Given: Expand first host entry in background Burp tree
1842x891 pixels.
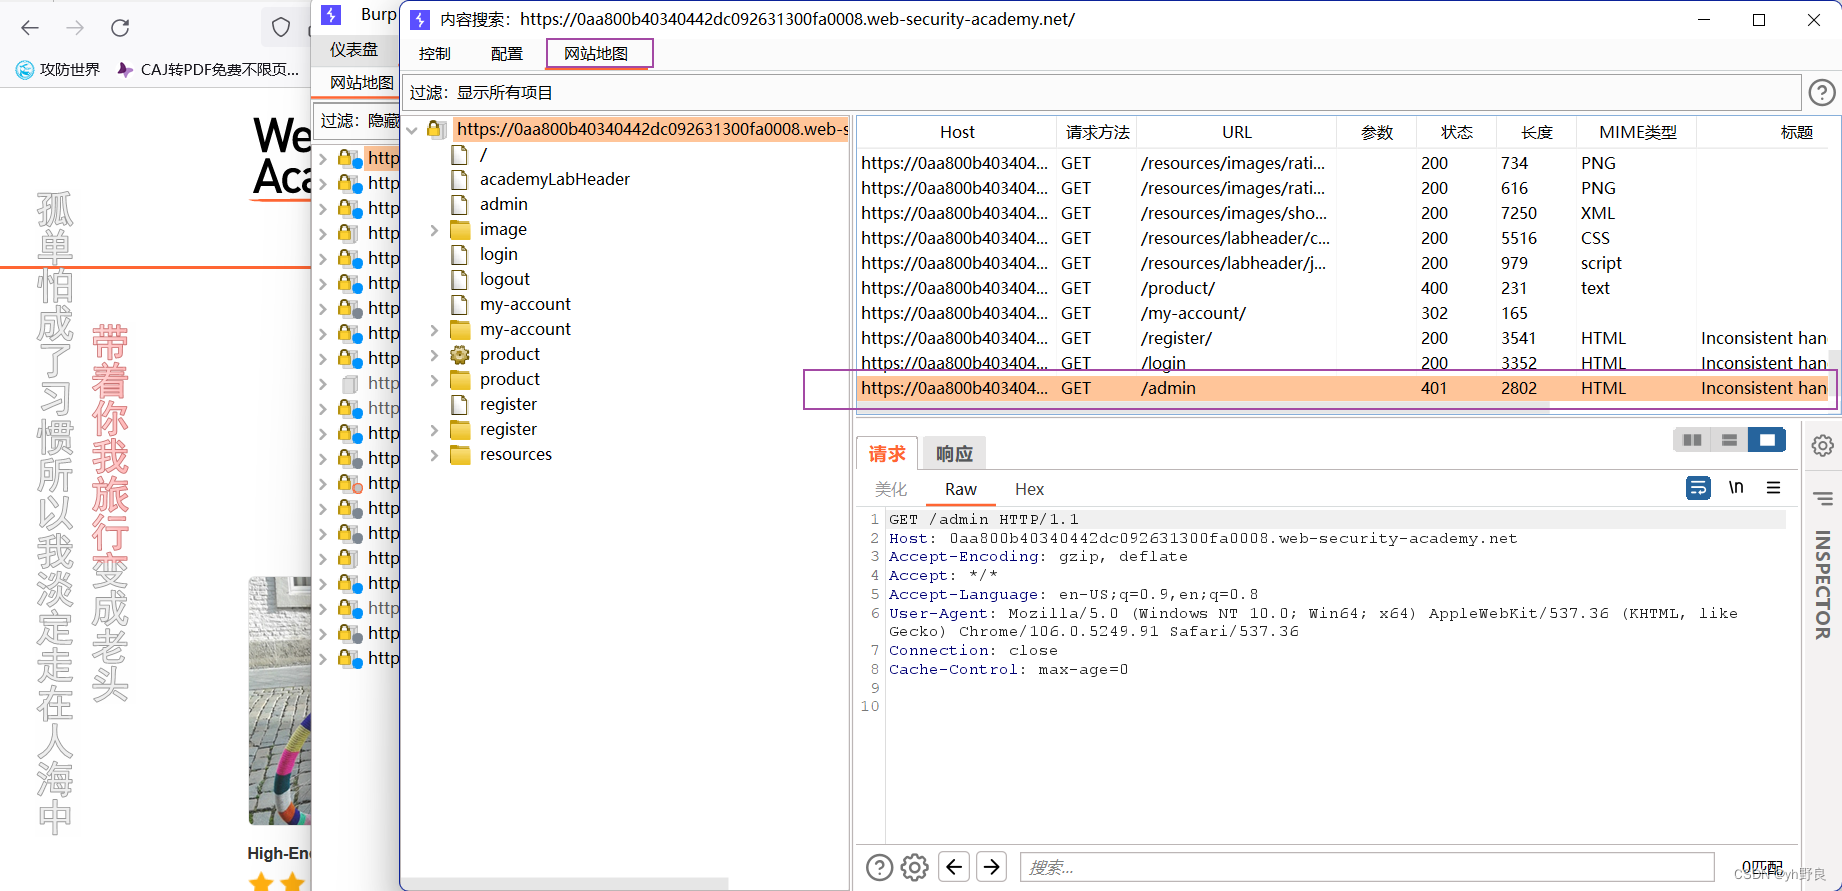Looking at the screenshot, I should point(323,158).
